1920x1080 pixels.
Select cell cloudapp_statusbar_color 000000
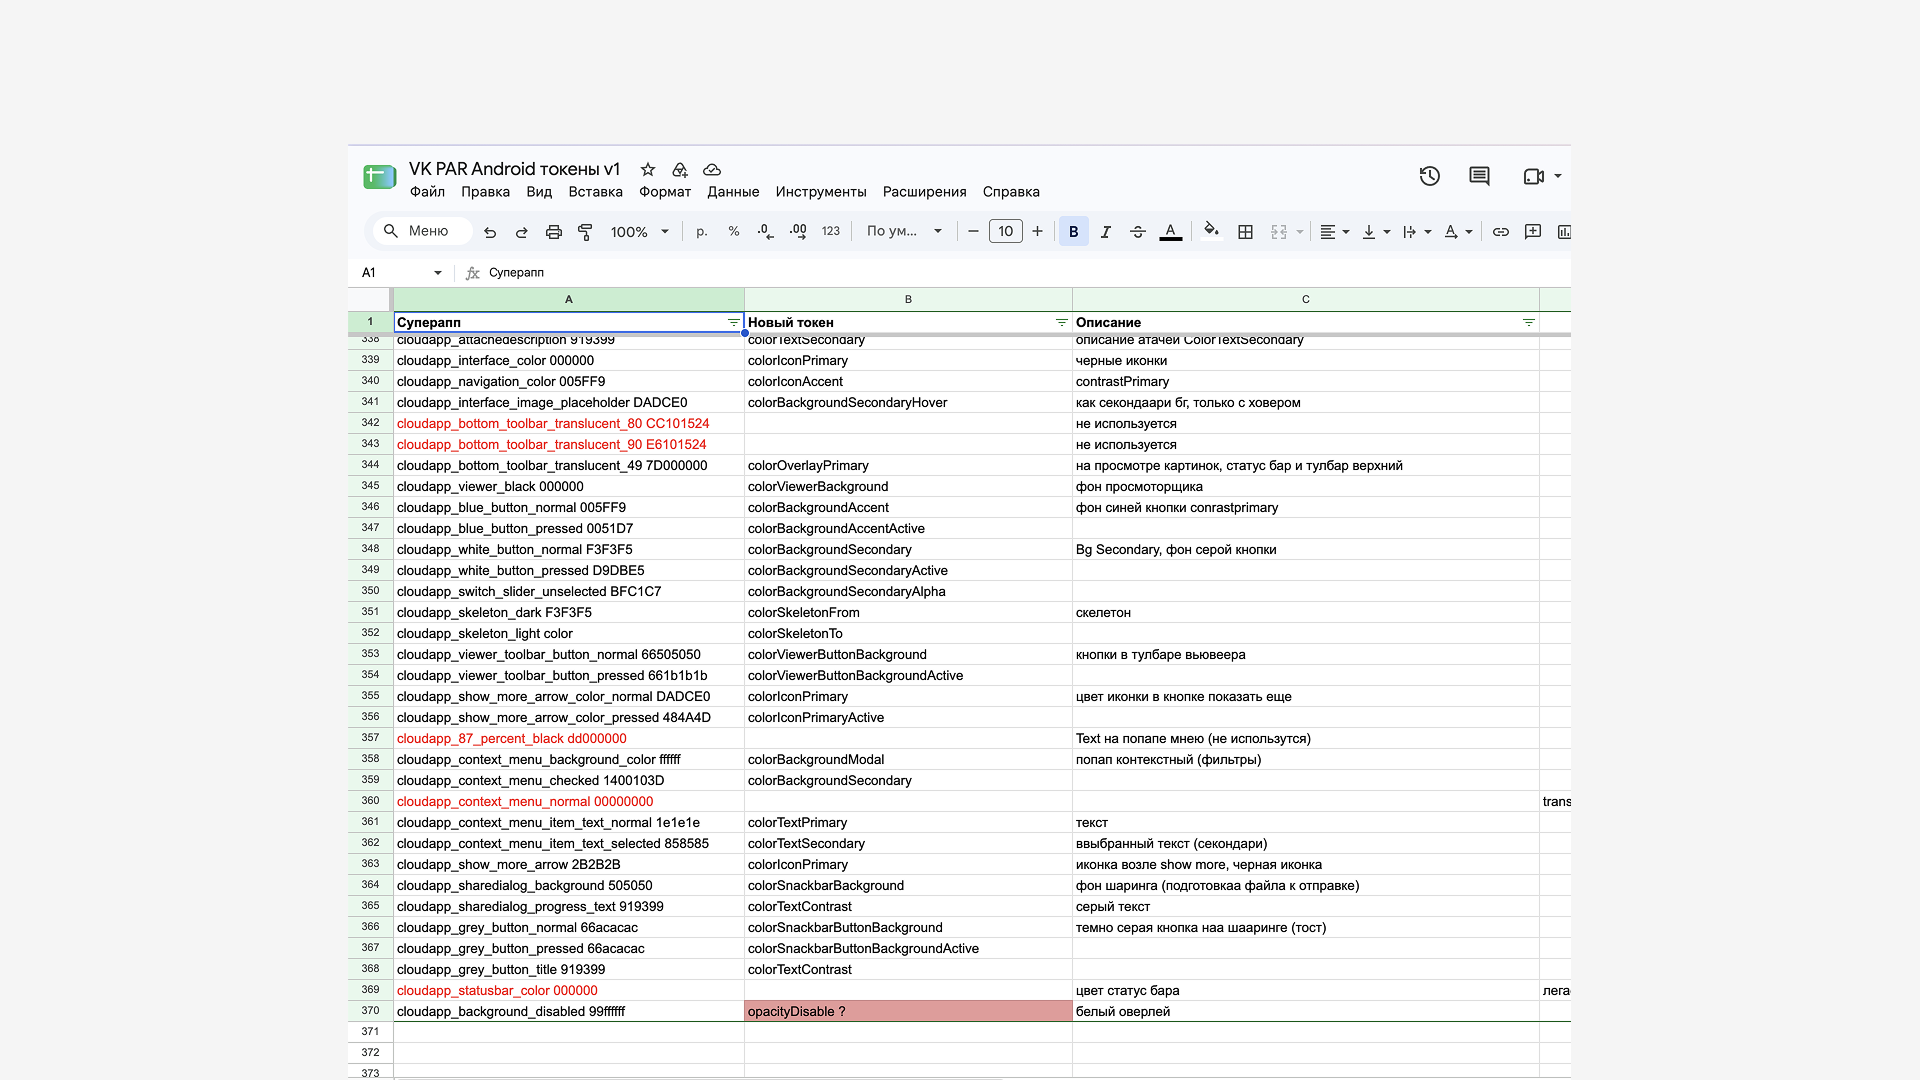click(x=569, y=991)
